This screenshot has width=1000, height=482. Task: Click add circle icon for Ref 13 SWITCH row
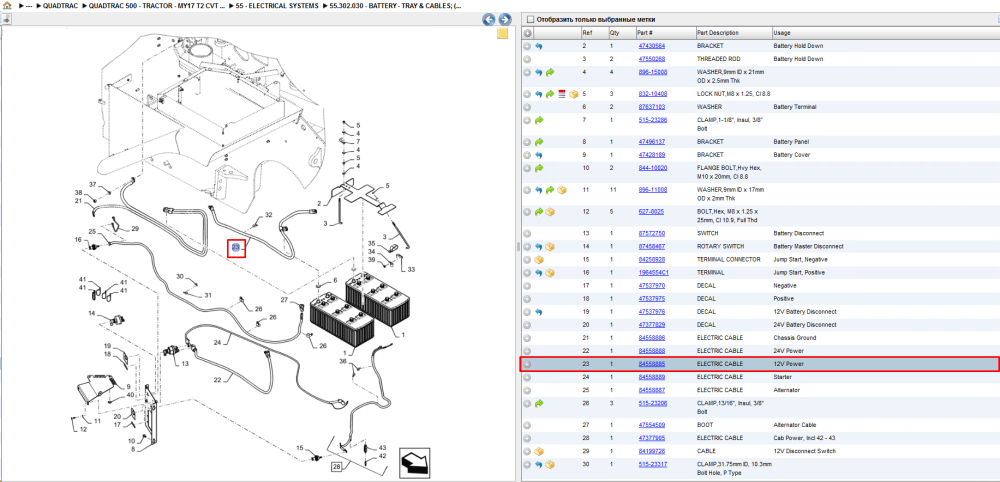[527, 233]
